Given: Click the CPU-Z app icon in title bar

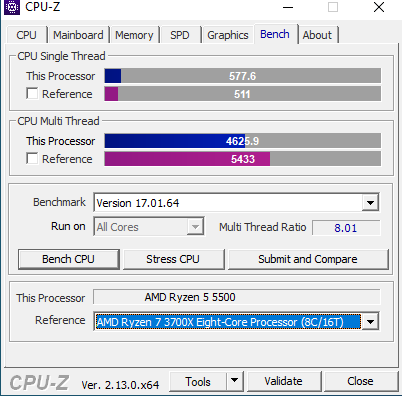Looking at the screenshot, I should click(12, 7).
